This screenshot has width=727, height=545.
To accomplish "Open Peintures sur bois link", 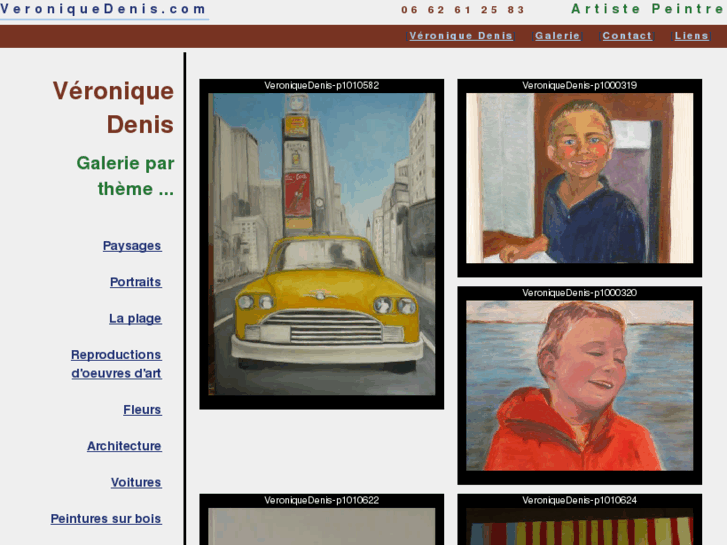I will click(x=106, y=519).
